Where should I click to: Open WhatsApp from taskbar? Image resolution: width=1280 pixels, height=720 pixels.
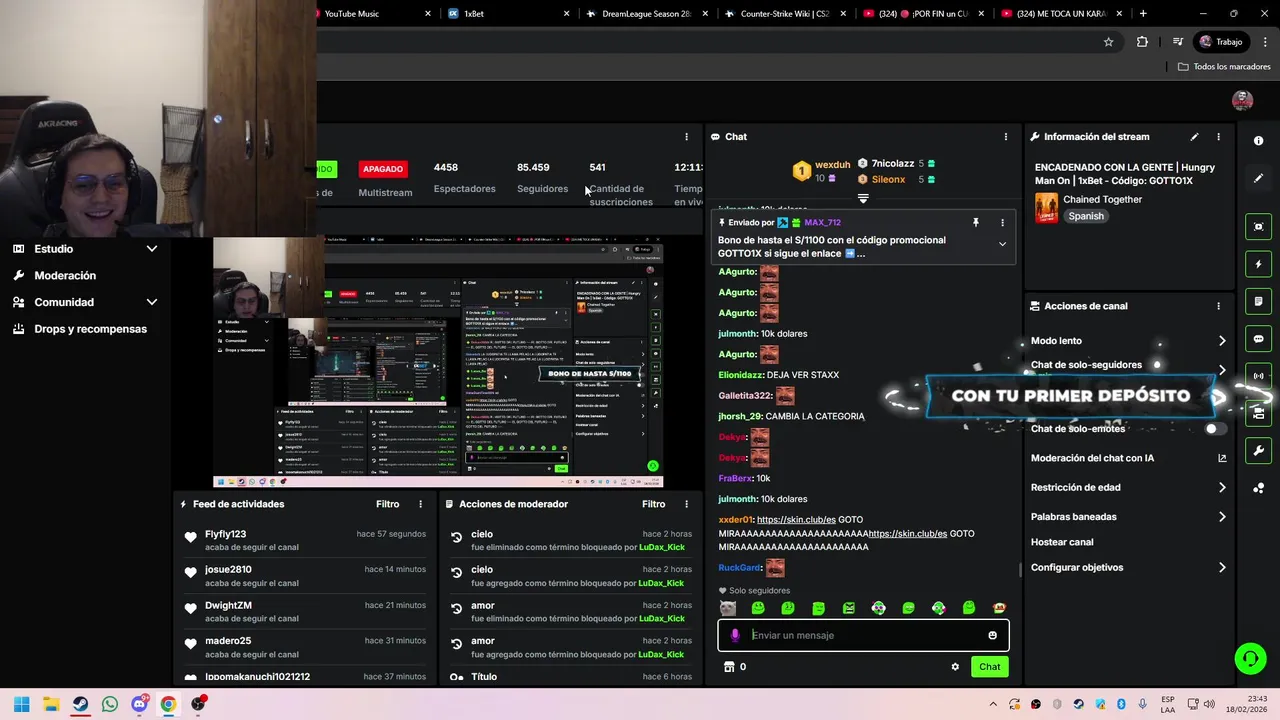click(x=110, y=704)
